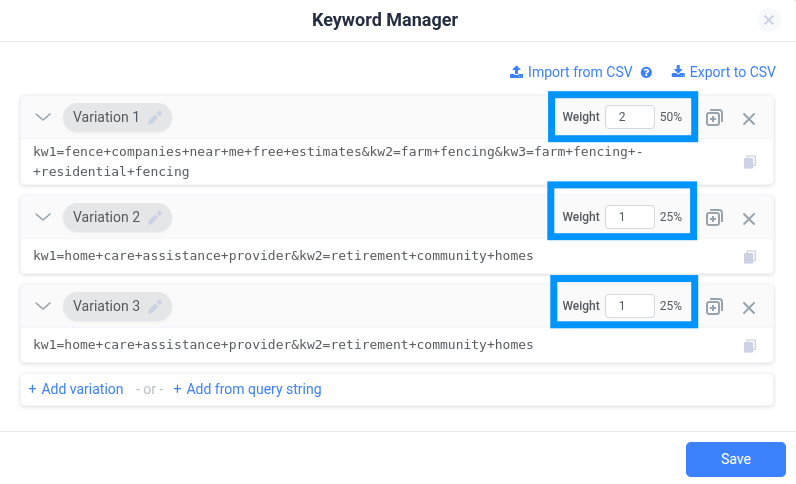Viewport: 796px width, 484px height.
Task: Duplicate Variation 1 using the copy-plus icon
Action: [714, 118]
